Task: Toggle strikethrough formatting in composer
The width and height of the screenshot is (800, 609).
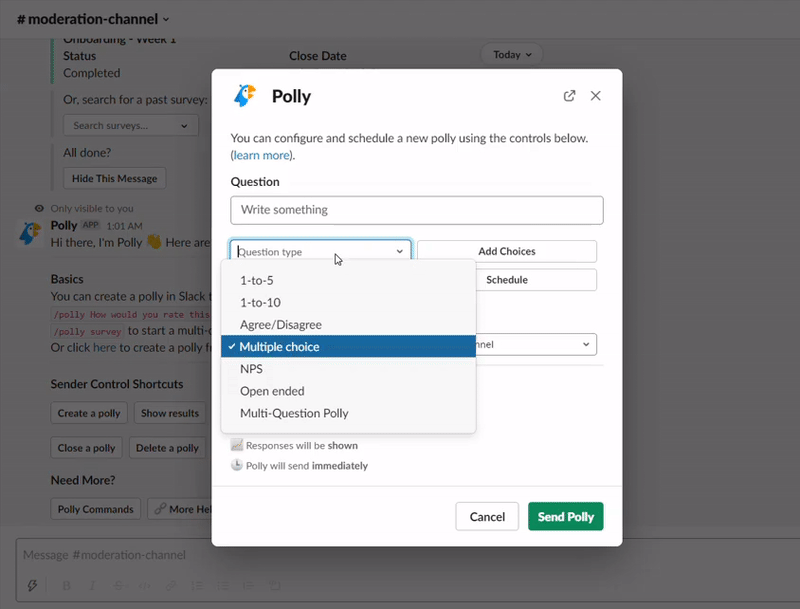Action: pyautogui.click(x=118, y=586)
